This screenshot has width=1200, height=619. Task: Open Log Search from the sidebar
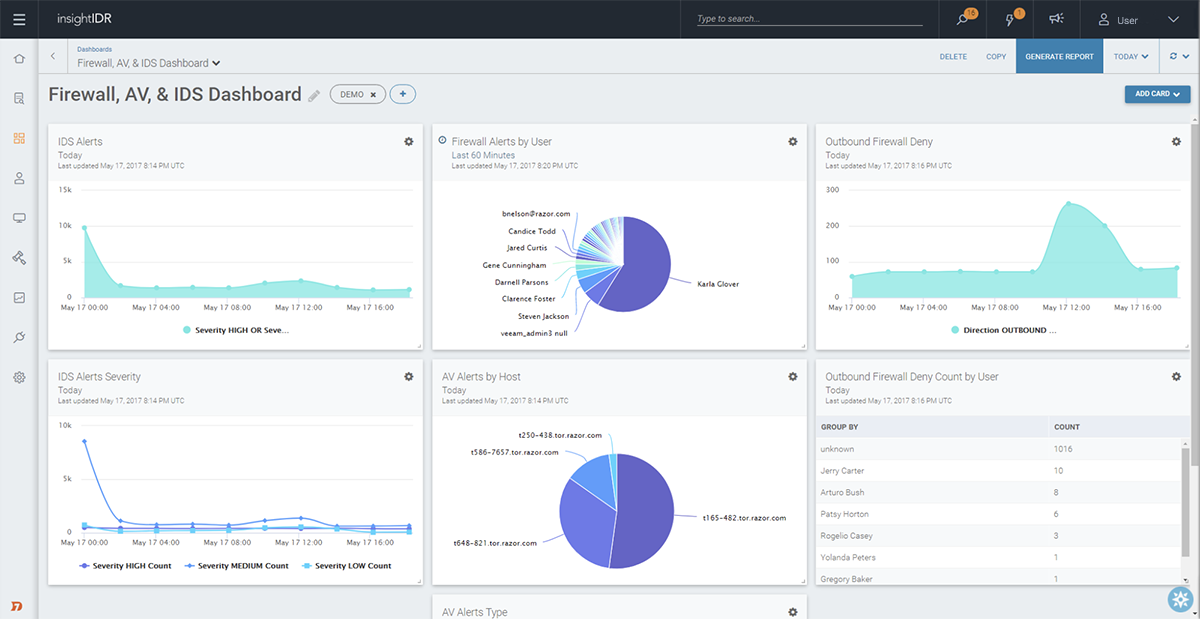click(x=19, y=98)
